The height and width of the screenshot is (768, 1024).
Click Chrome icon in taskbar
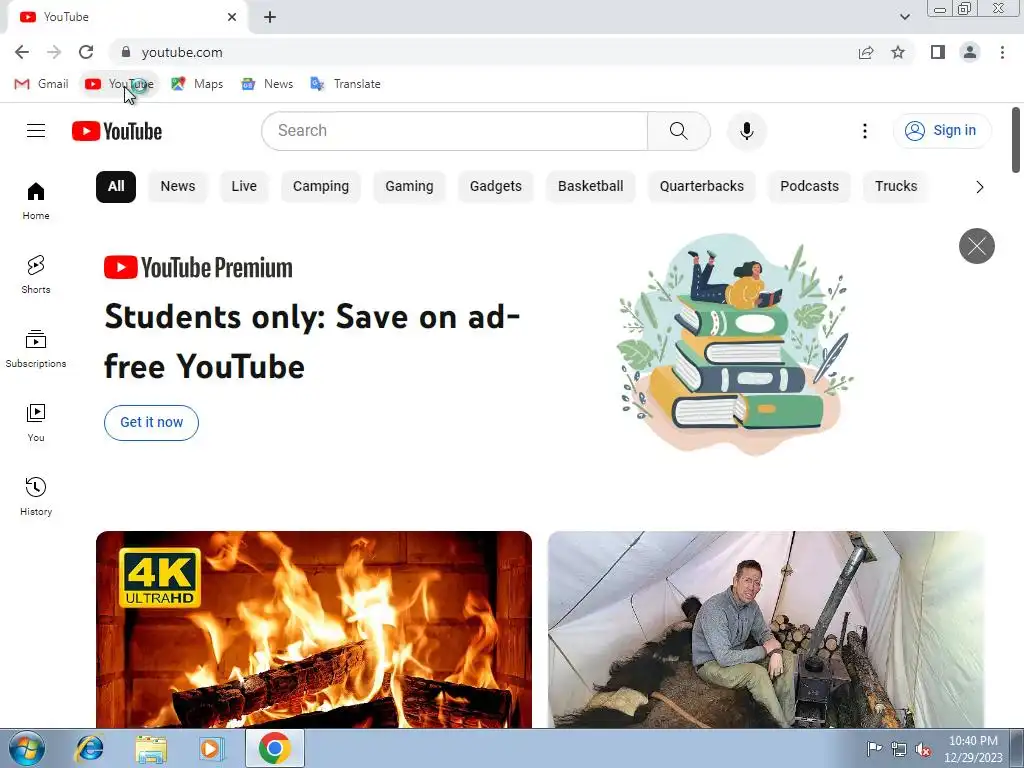point(274,748)
